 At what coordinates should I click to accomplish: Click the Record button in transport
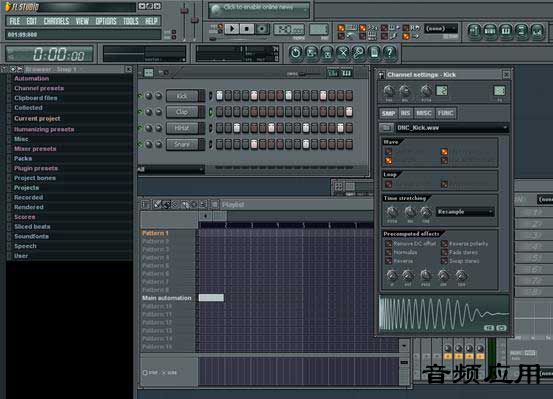262,29
